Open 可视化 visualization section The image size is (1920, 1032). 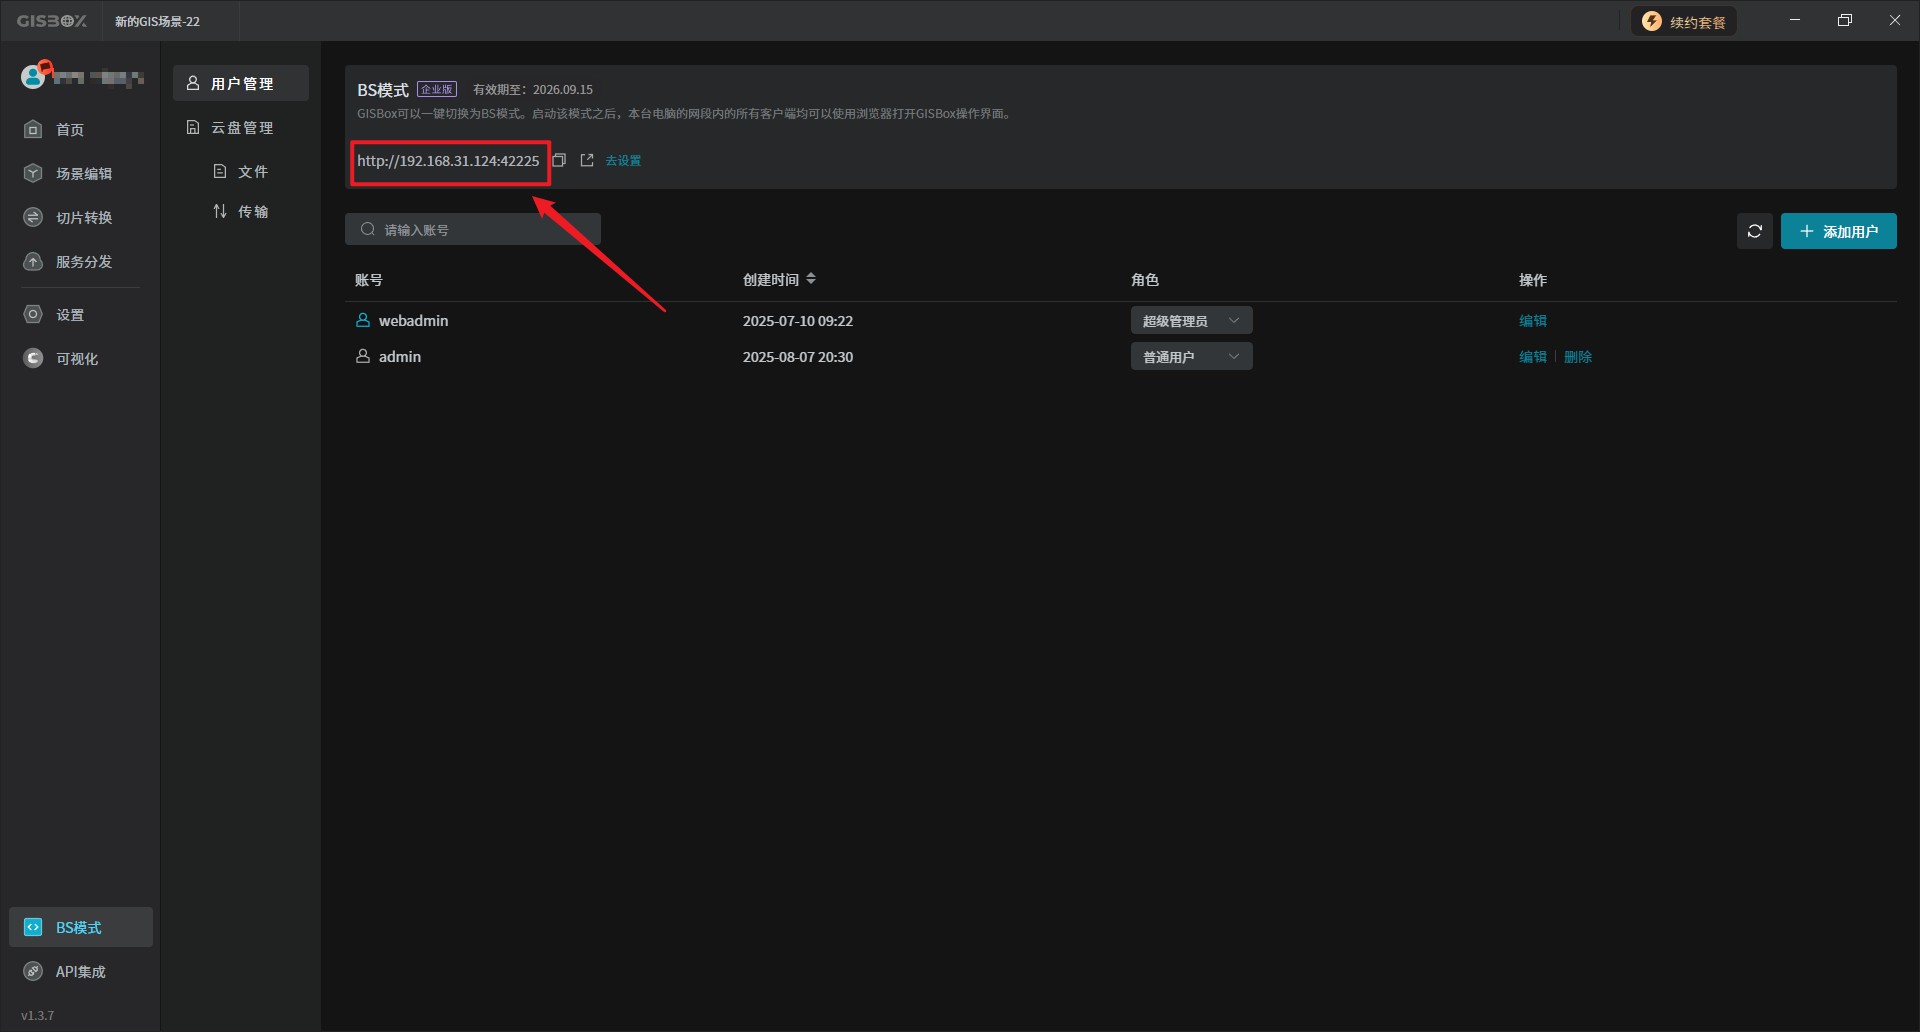(76, 359)
